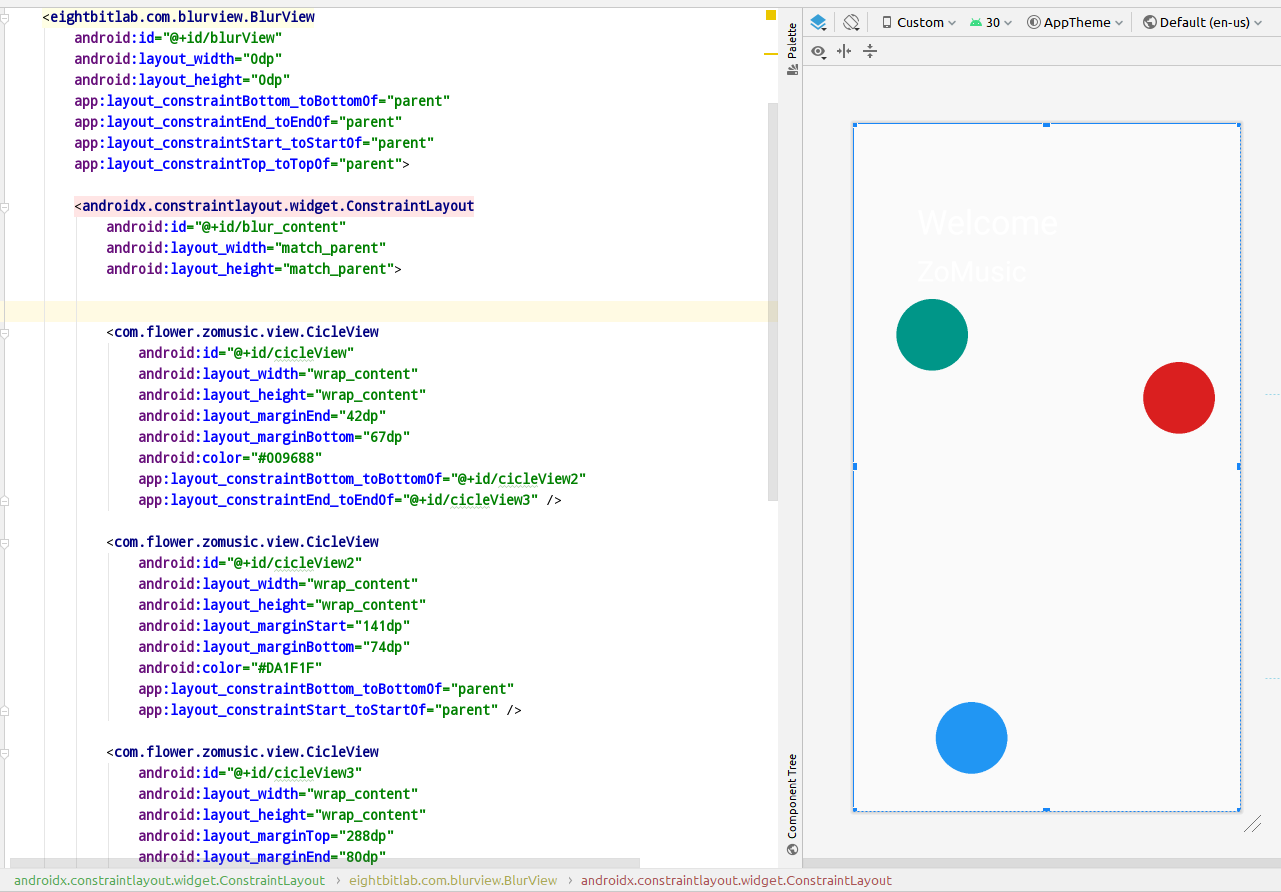This screenshot has height=892, width=1281.
Task: Select the blue circle in the design preview
Action: pyautogui.click(x=971, y=737)
